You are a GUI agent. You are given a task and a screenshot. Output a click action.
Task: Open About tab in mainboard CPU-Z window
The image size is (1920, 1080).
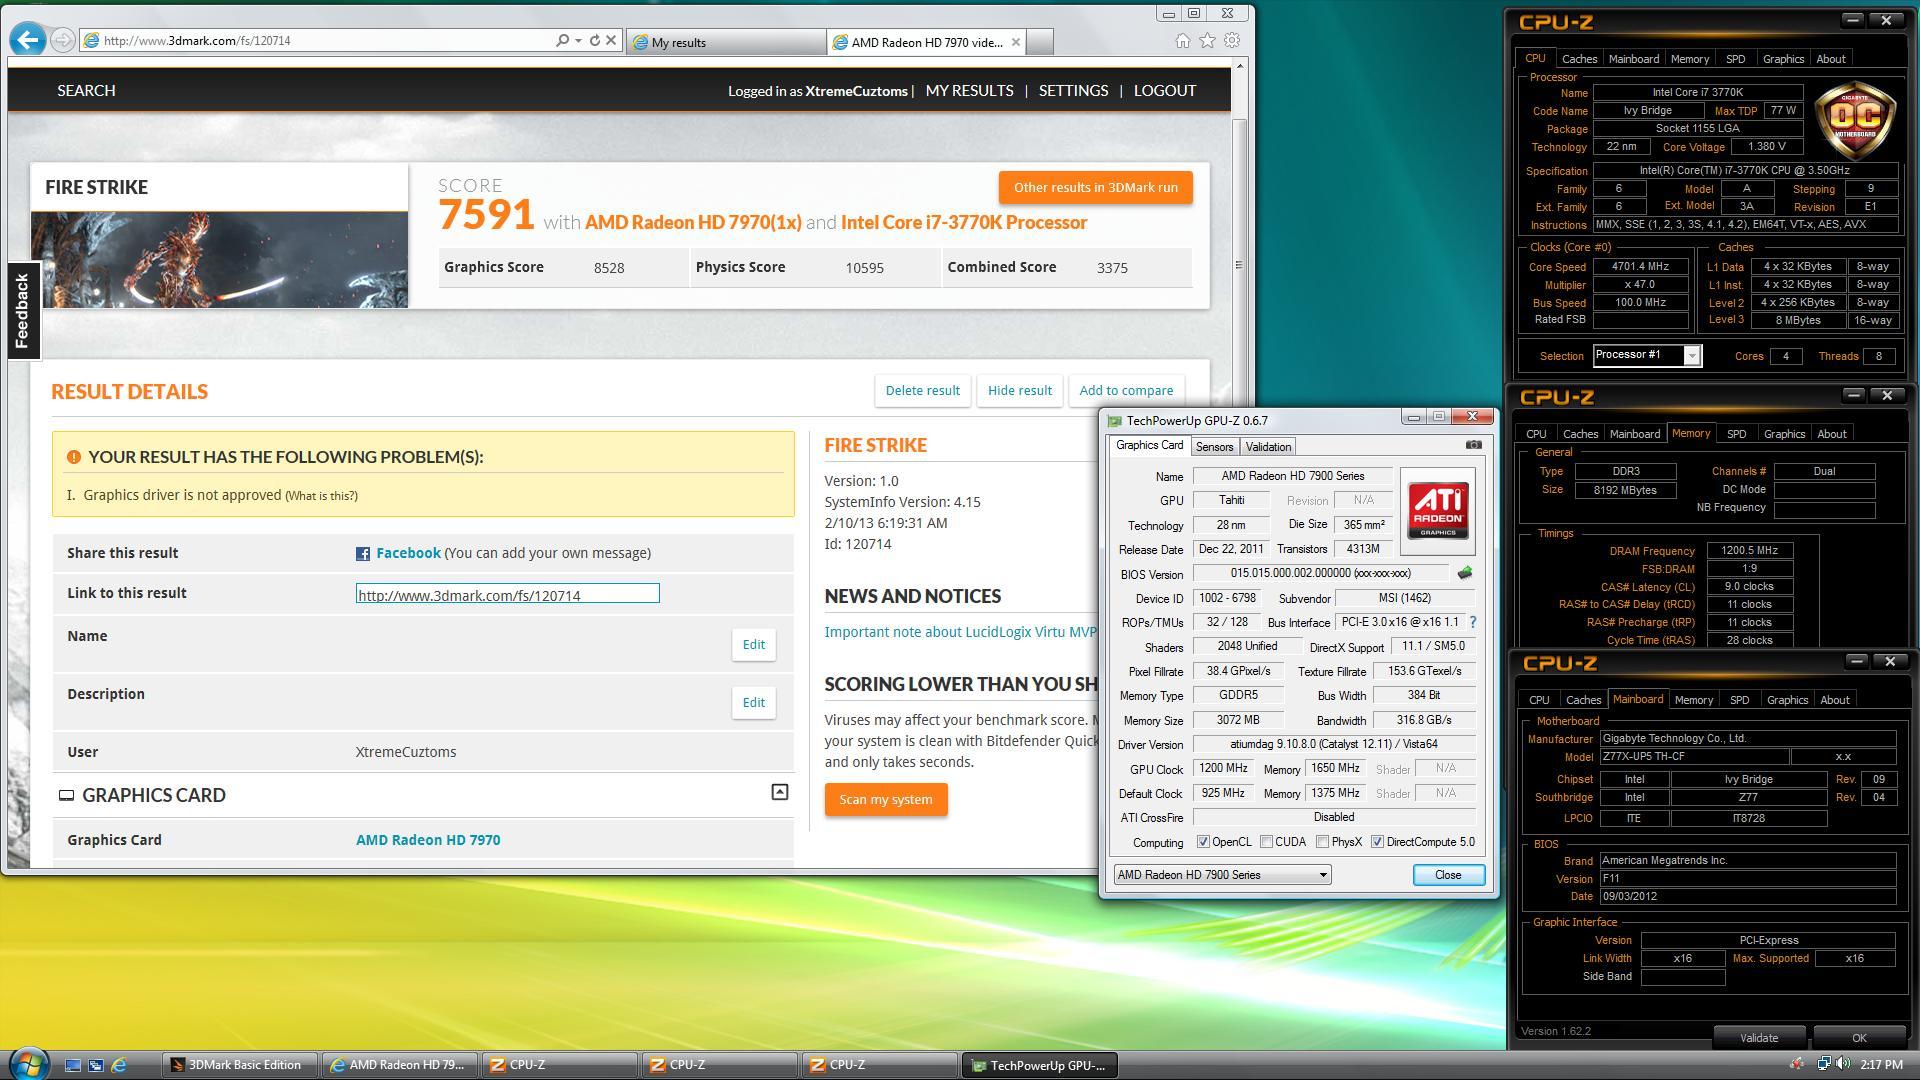pos(1834,700)
